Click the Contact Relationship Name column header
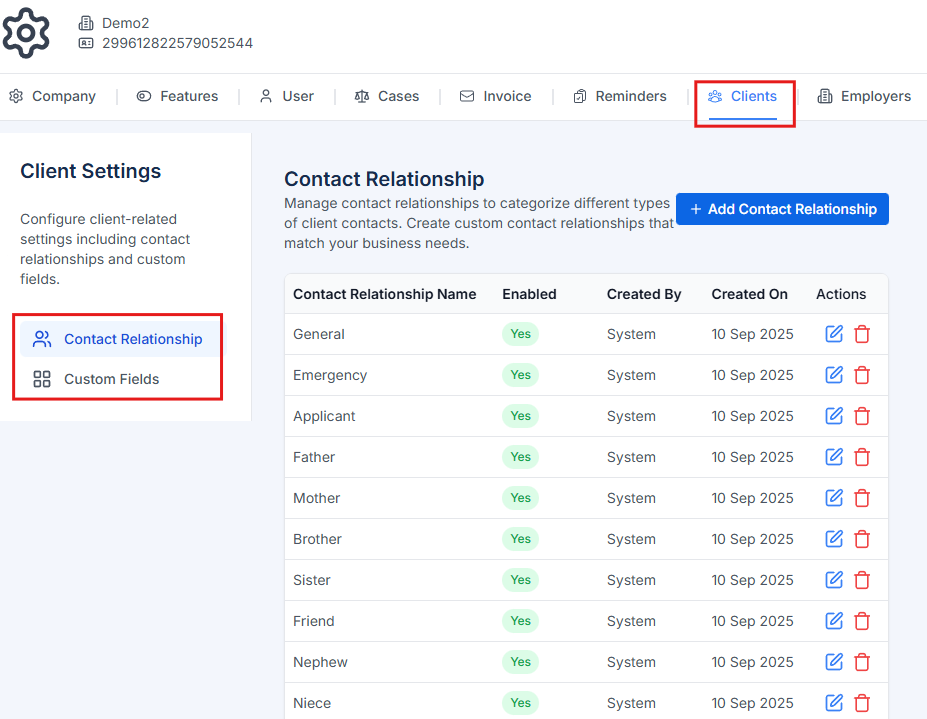Viewport: 927px width, 719px height. tap(385, 294)
